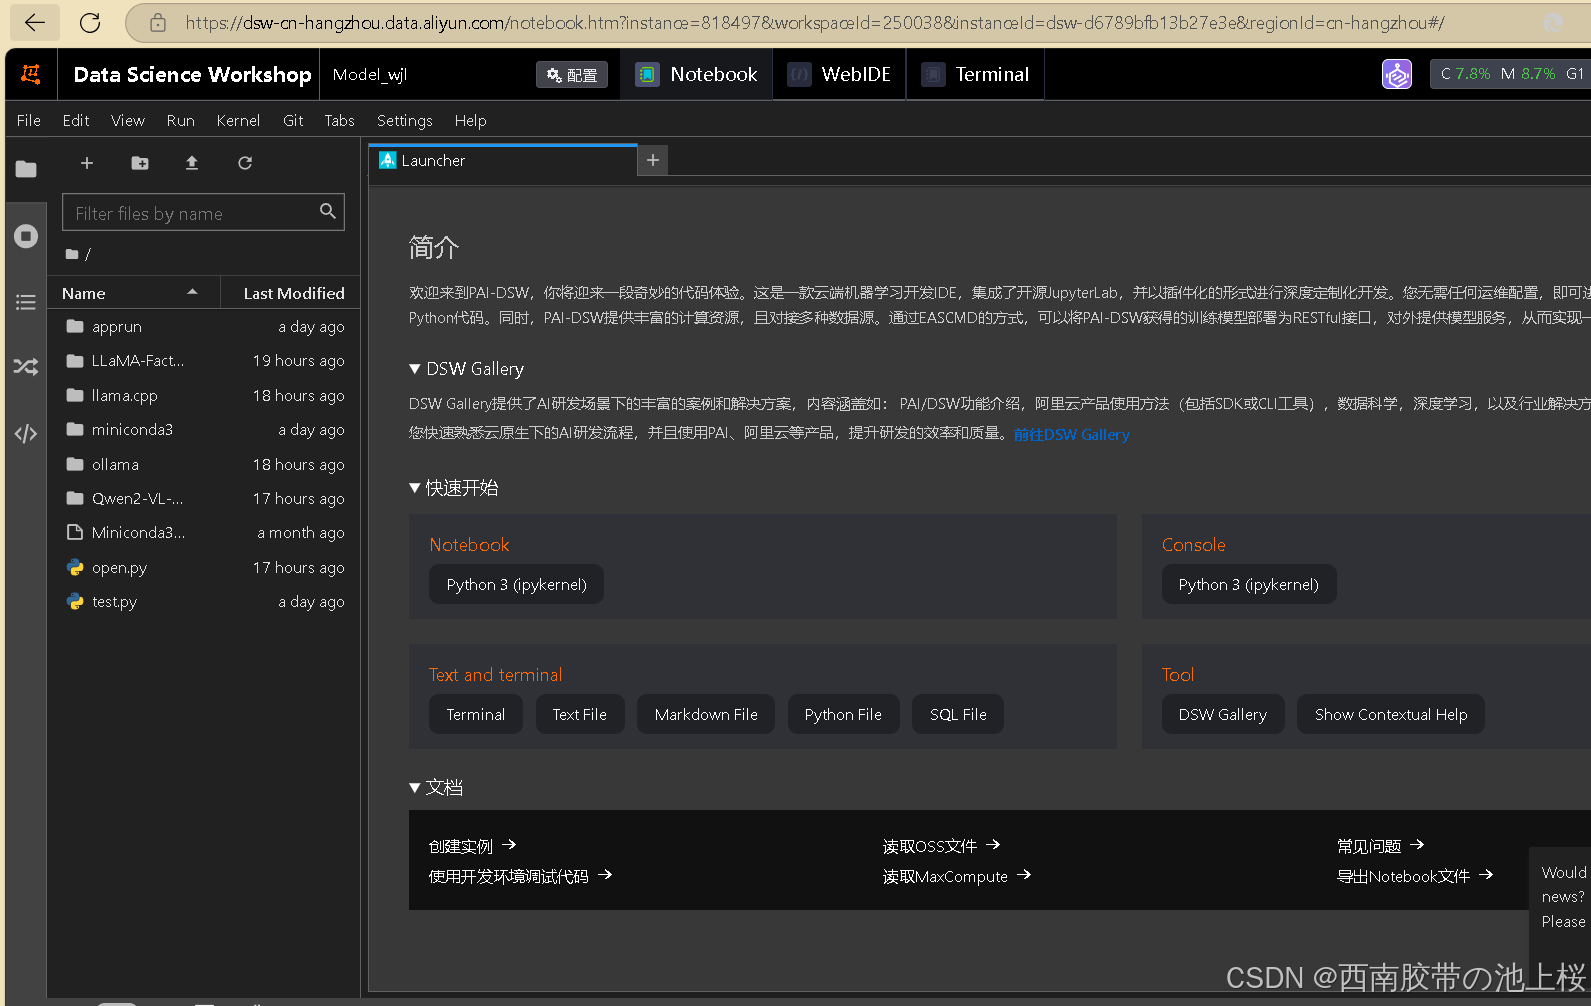Screen dimensions: 1591x1006
Task: Open the file browser sidebar icon
Action: tap(26, 169)
